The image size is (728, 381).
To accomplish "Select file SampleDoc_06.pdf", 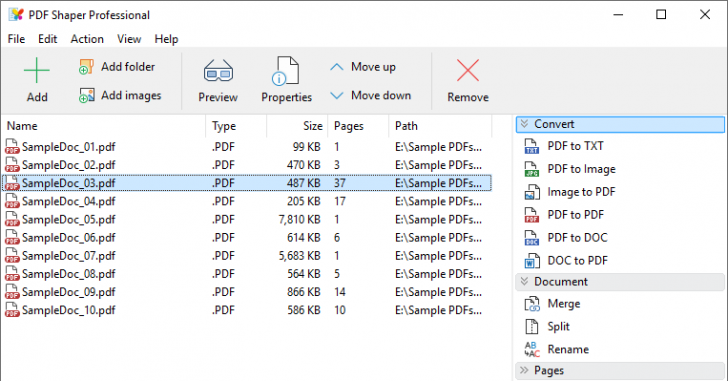I will pyautogui.click(x=69, y=238).
